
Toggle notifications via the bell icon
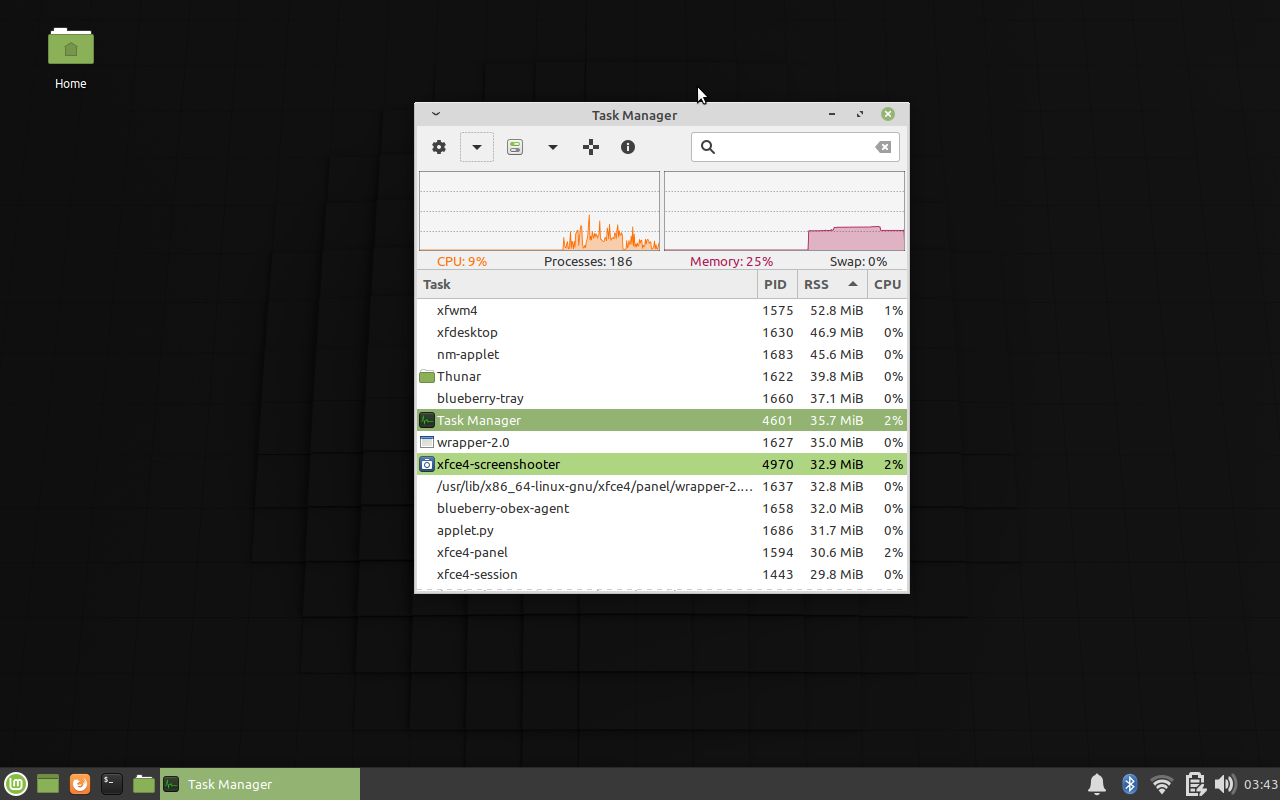click(x=1096, y=784)
